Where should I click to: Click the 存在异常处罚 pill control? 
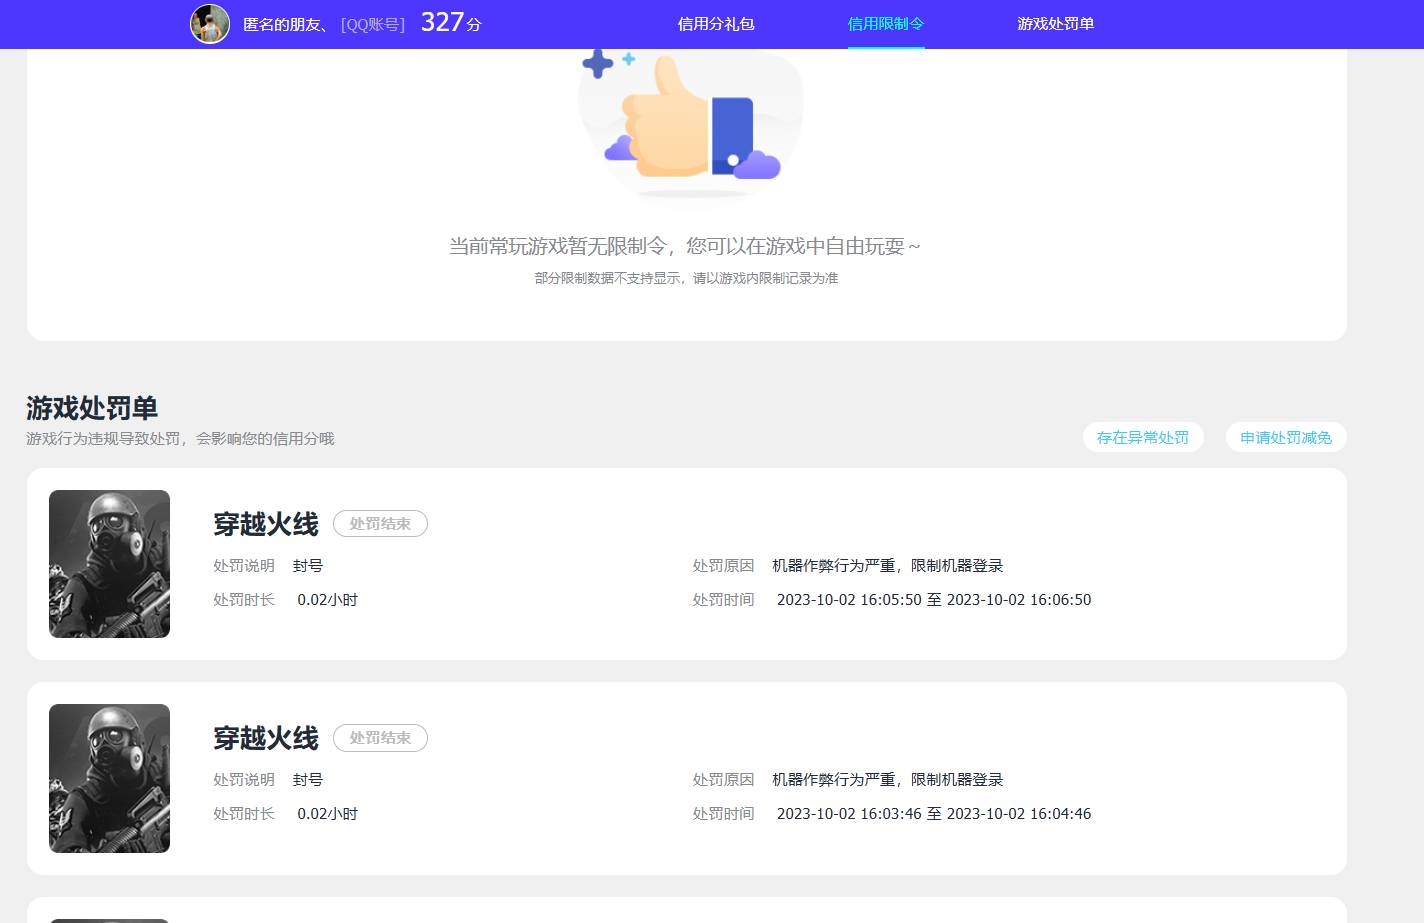1143,437
